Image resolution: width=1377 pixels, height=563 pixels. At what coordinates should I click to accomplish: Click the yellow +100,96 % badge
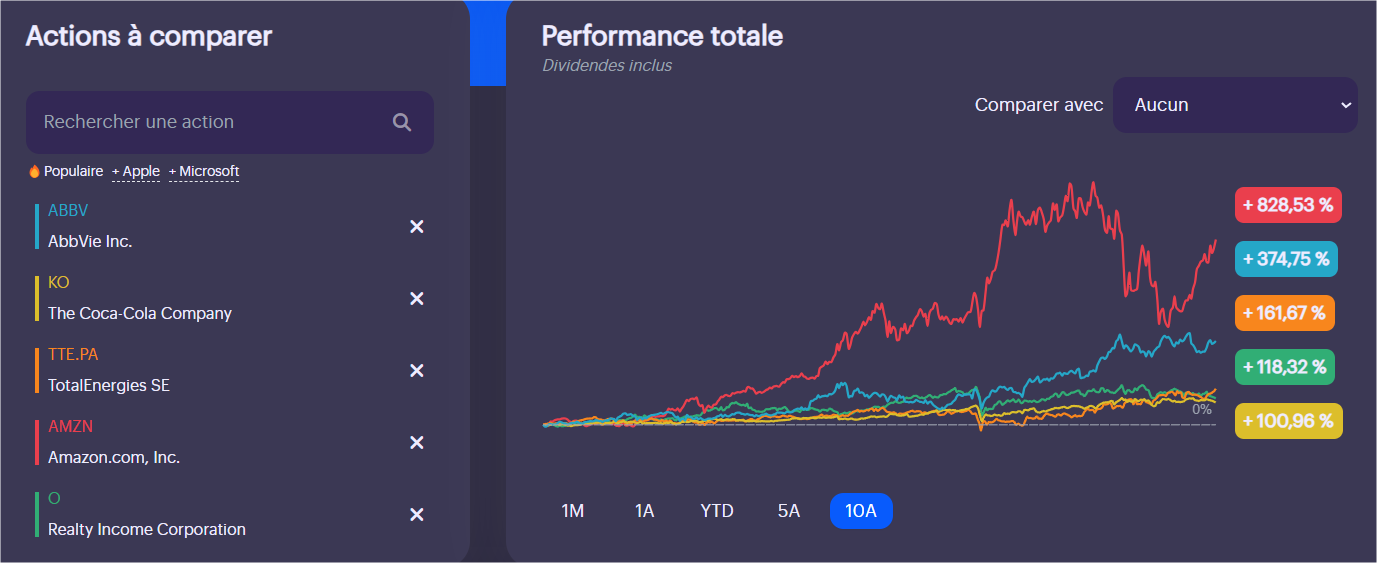pos(1288,421)
